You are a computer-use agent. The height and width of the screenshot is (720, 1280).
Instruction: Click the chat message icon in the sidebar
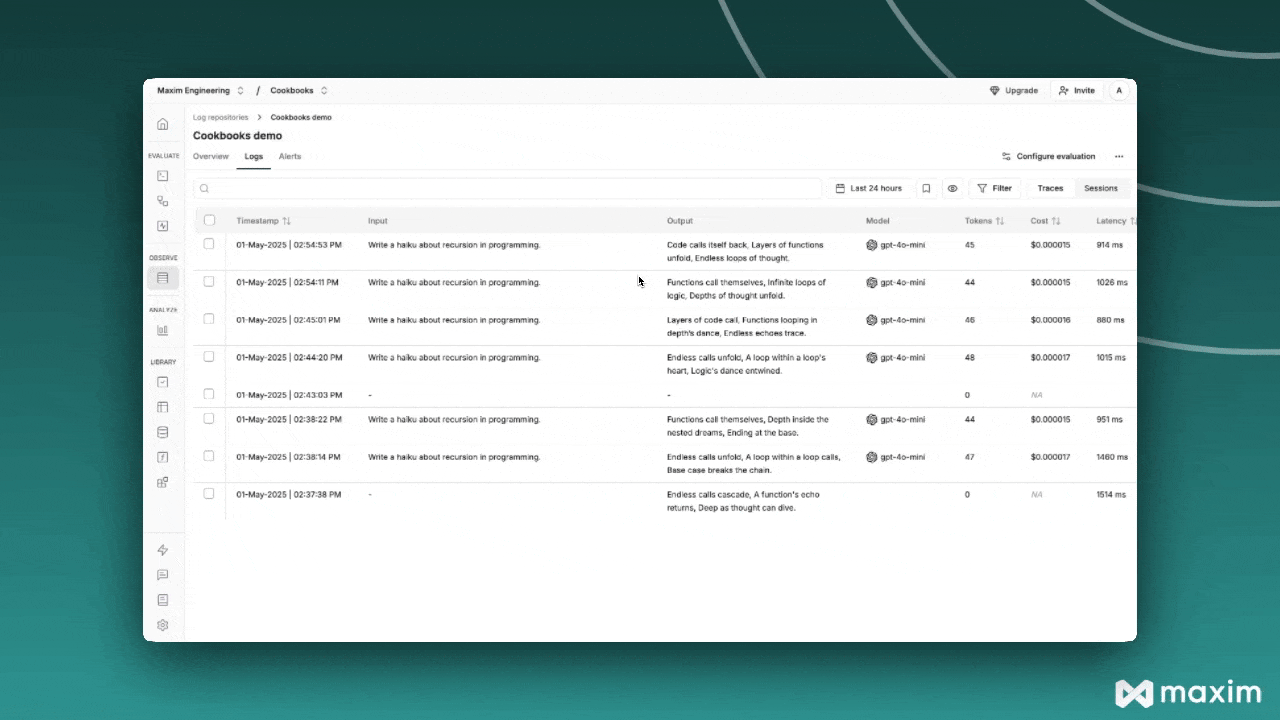pos(163,575)
